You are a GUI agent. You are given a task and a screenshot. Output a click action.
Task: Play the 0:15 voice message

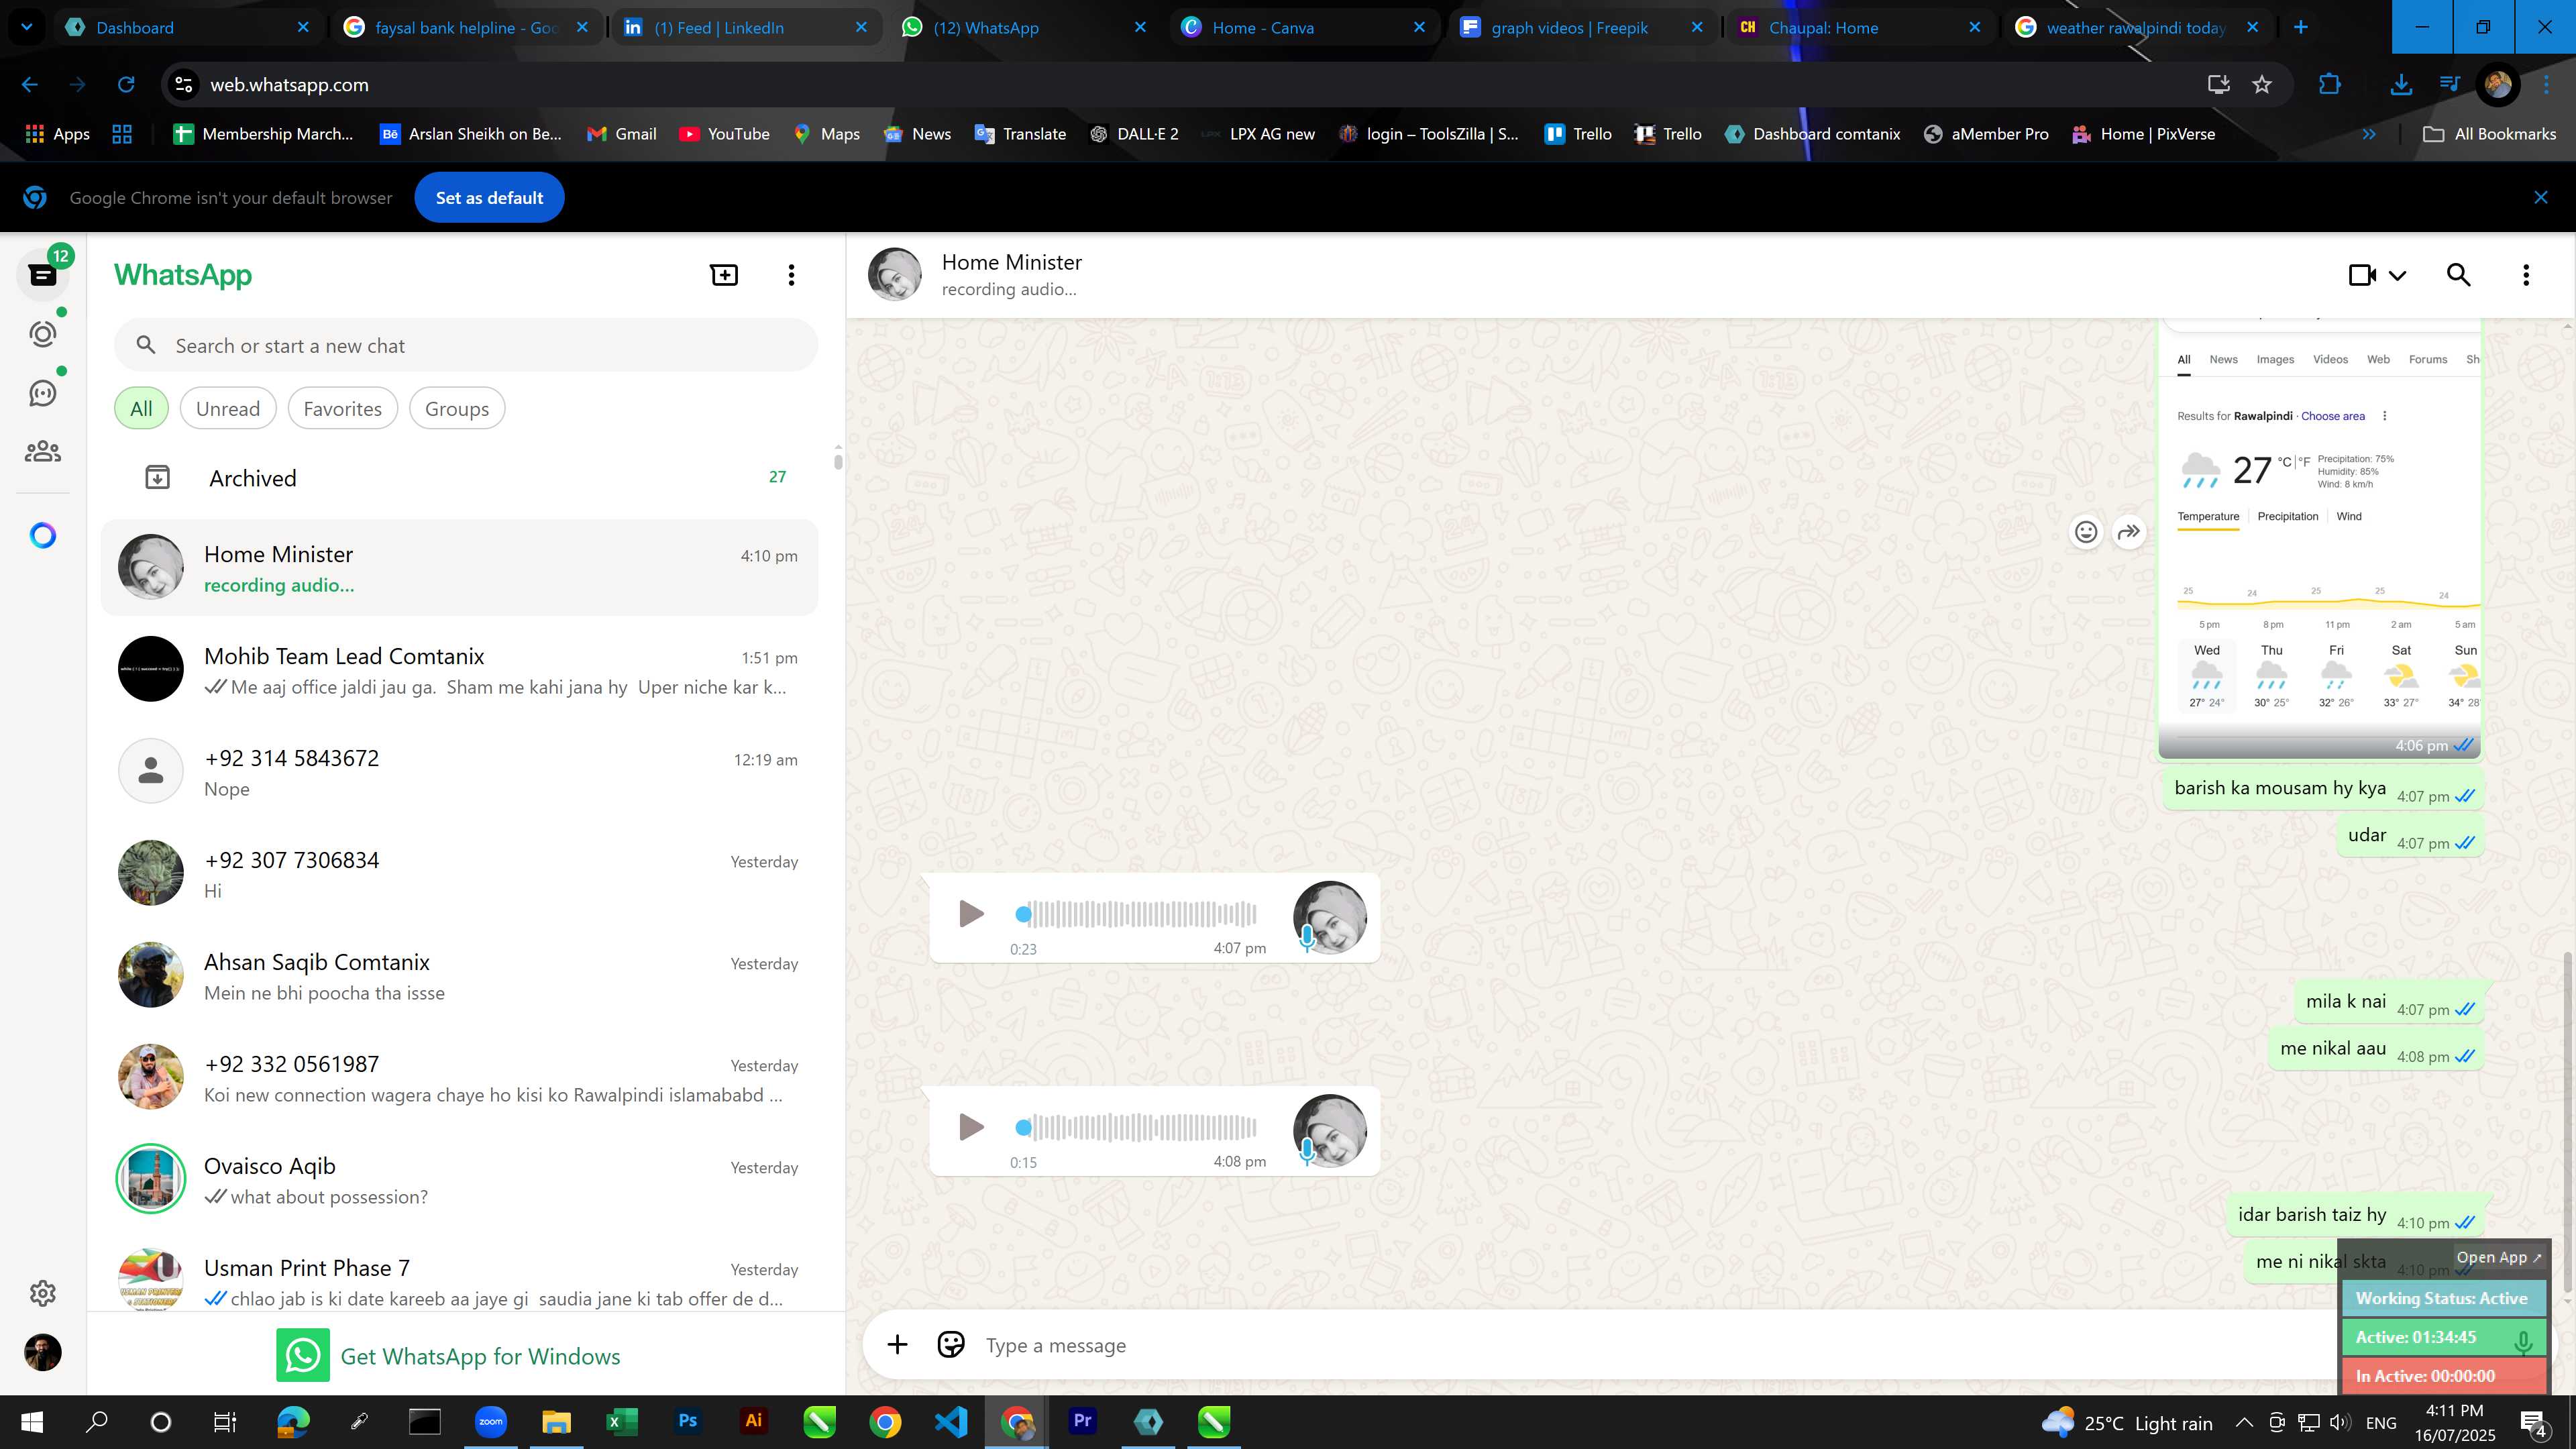970,1127
